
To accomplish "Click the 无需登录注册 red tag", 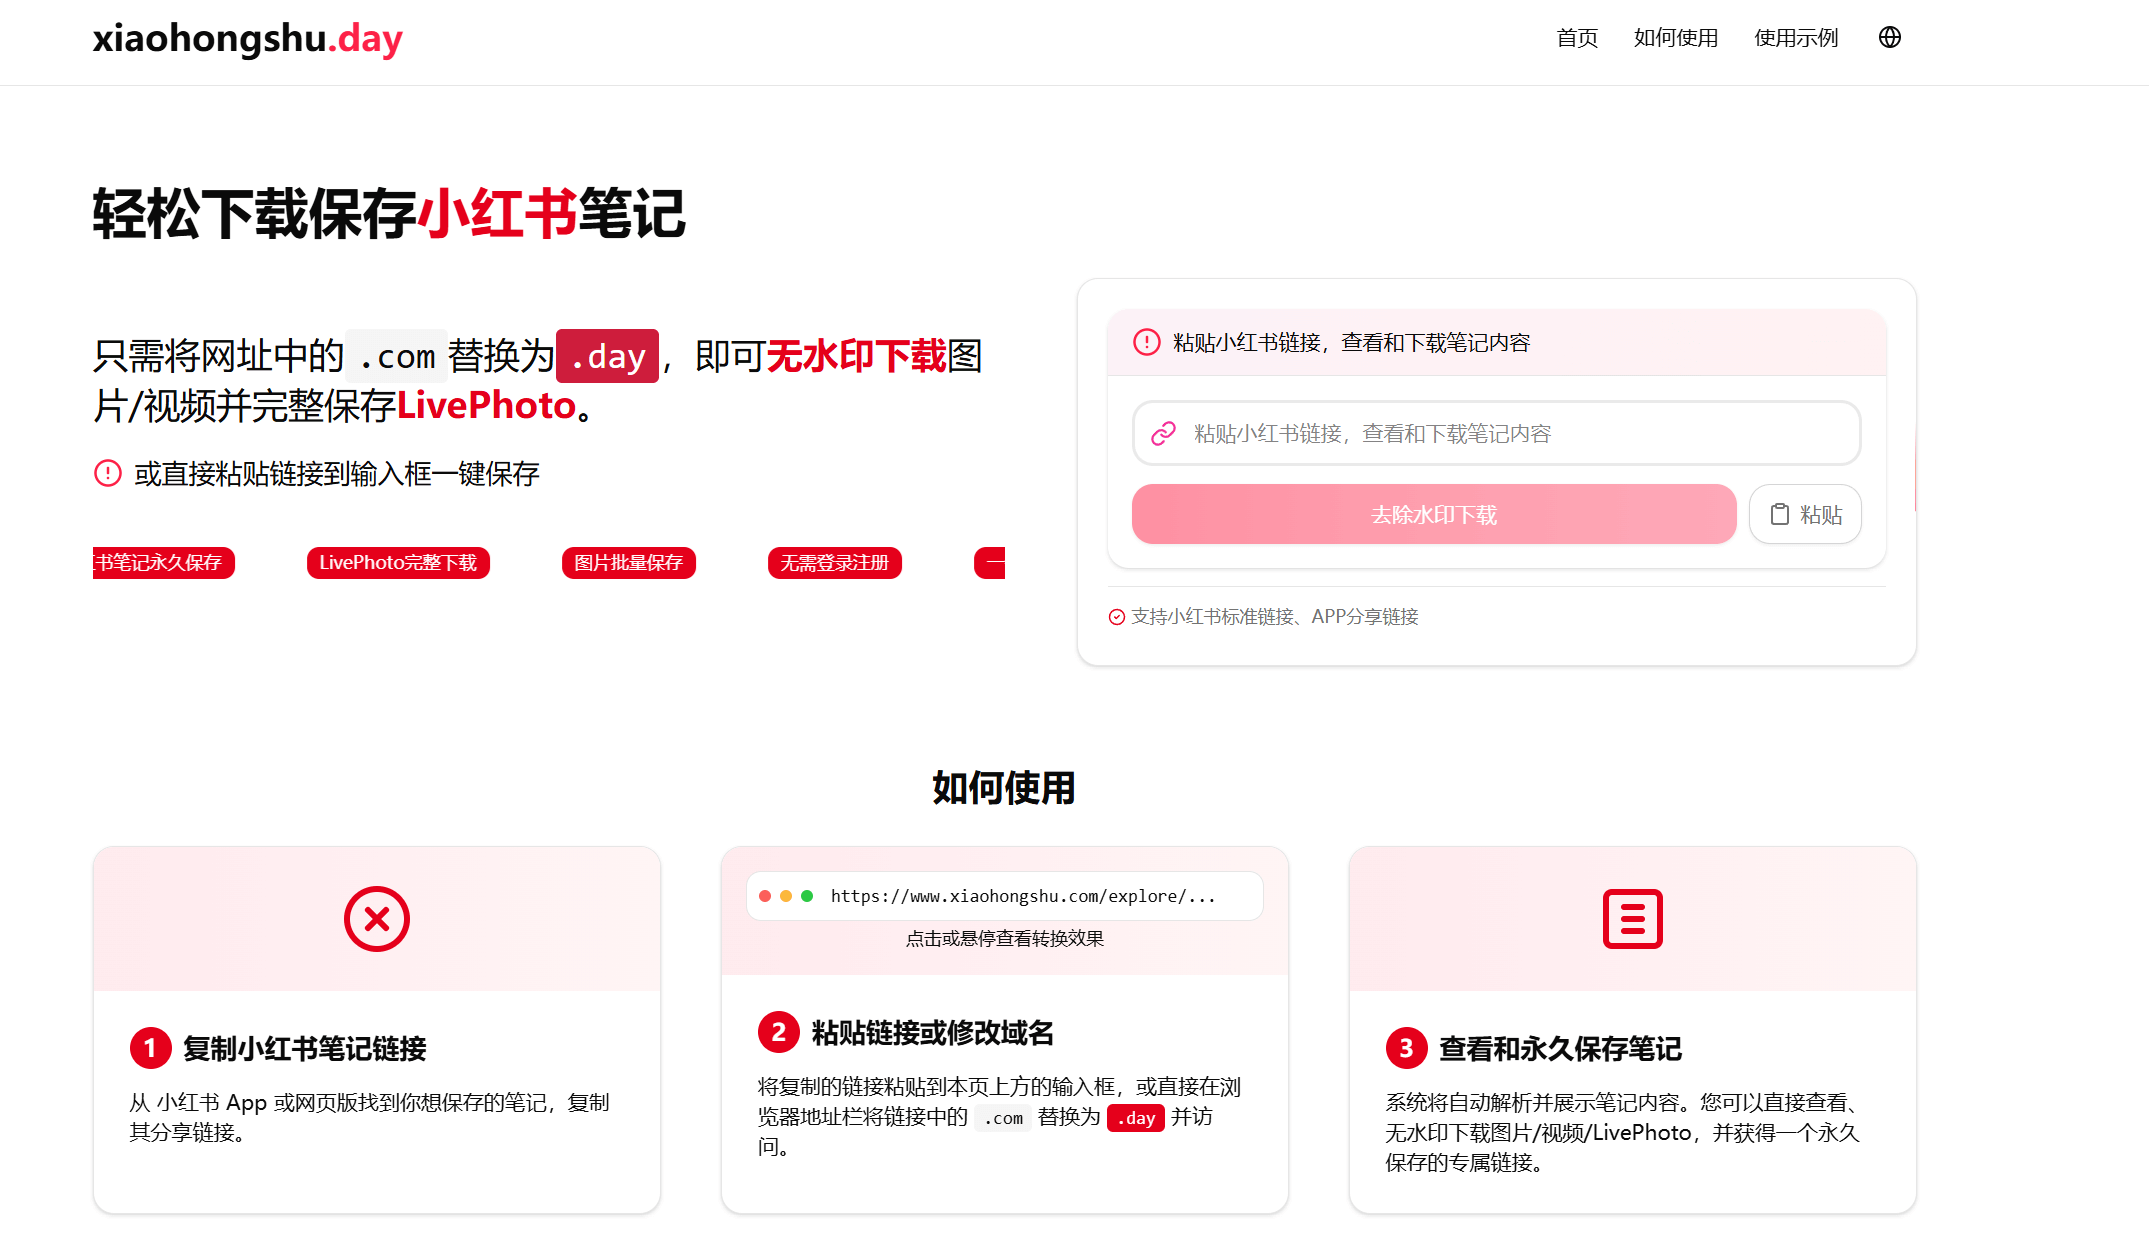I will coord(834,562).
